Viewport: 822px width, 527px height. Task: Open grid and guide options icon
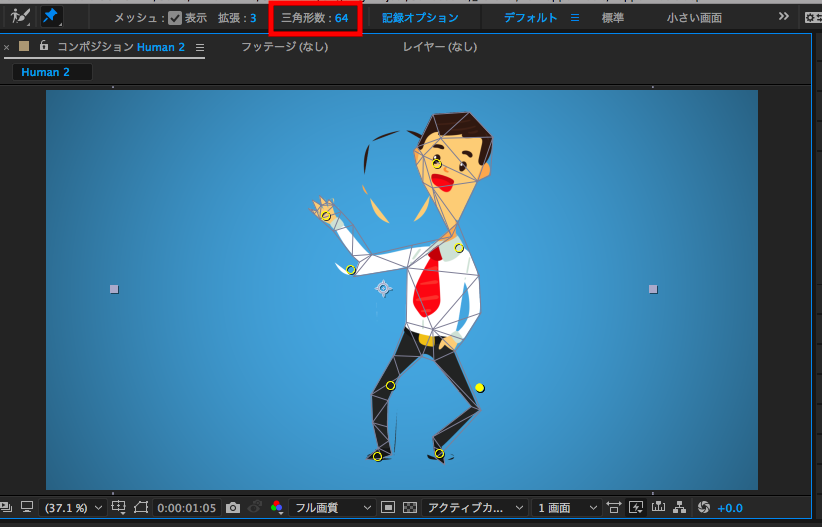pos(118,508)
